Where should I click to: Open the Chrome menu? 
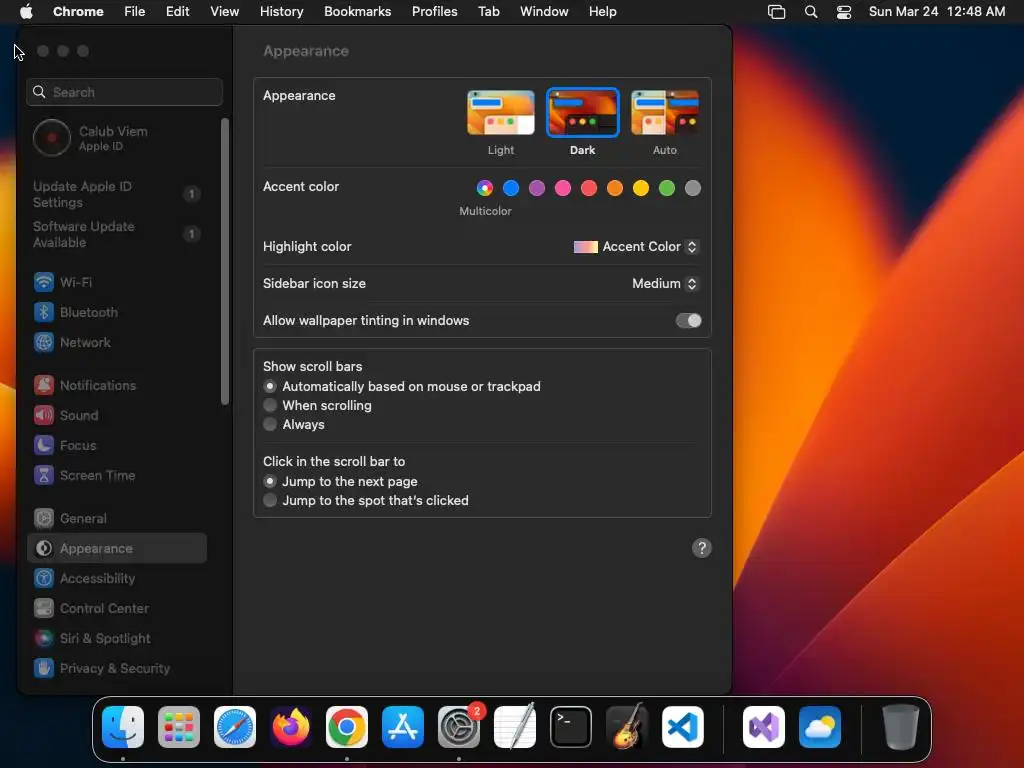[x=78, y=12]
